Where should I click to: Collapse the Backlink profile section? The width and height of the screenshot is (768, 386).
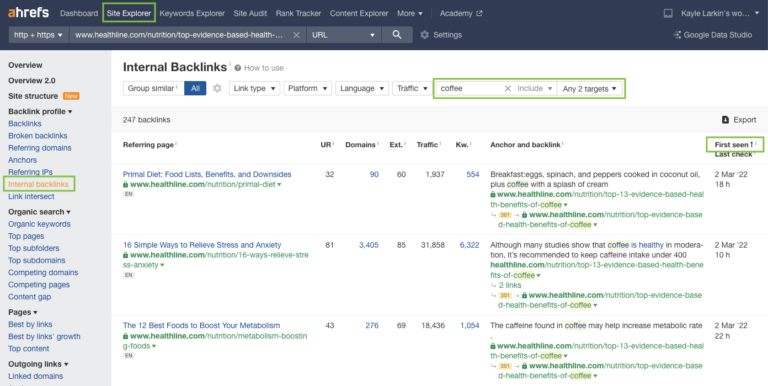(40, 111)
